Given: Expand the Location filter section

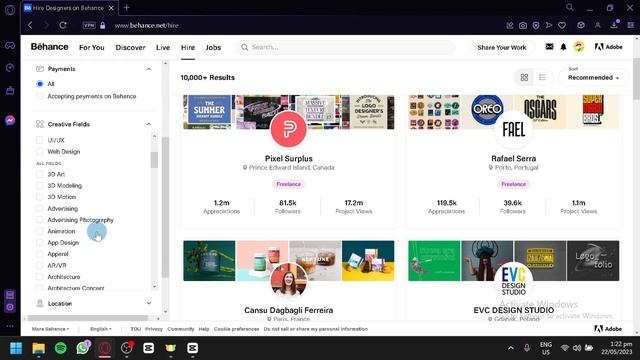Looking at the screenshot, I should pyautogui.click(x=149, y=303).
